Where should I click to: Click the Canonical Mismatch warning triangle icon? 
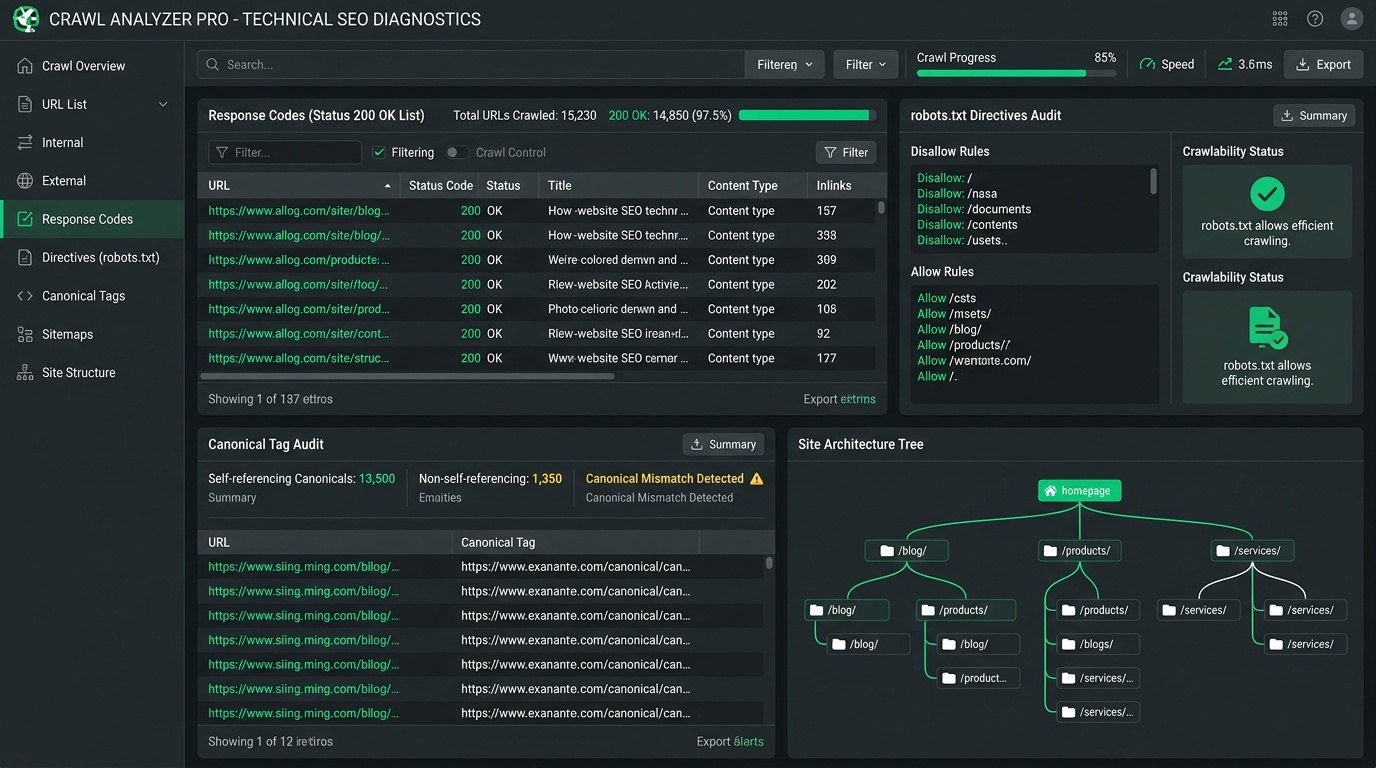756,479
